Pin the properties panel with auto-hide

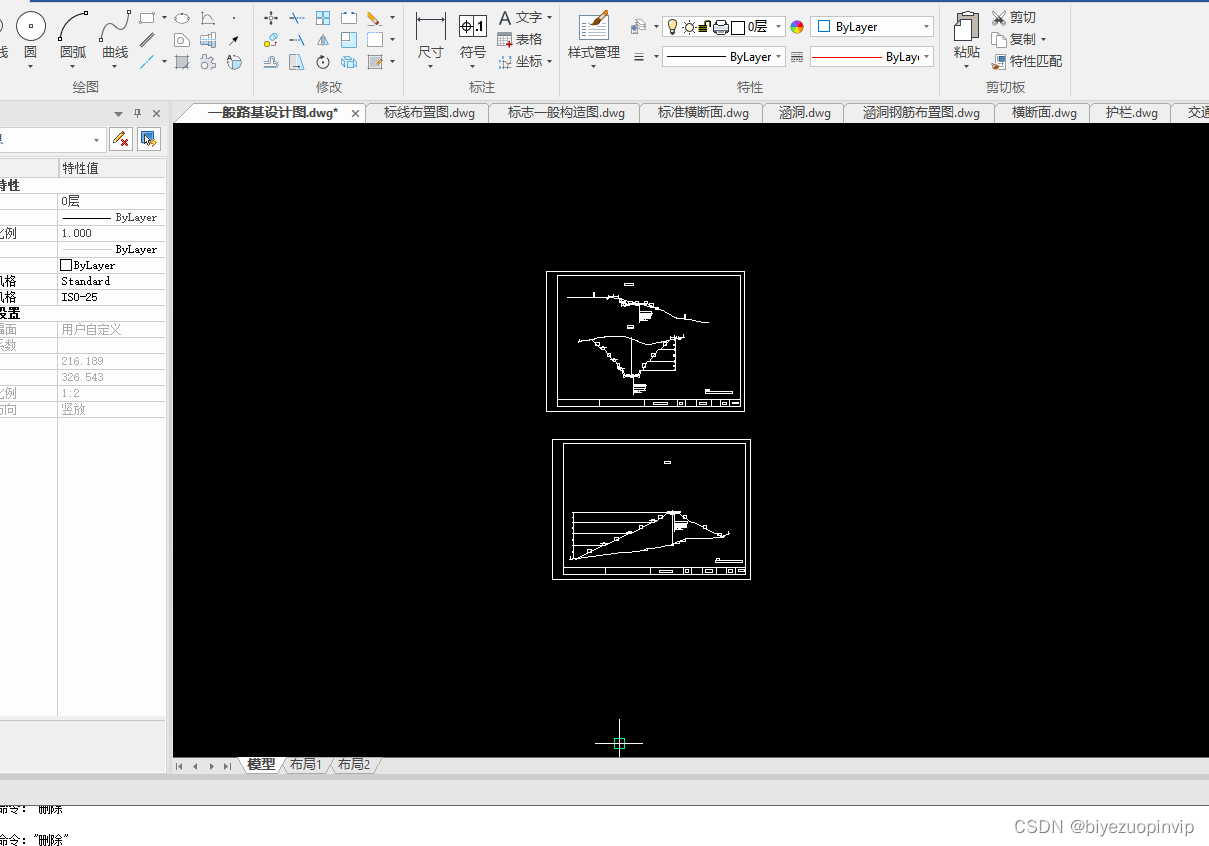[x=138, y=113]
